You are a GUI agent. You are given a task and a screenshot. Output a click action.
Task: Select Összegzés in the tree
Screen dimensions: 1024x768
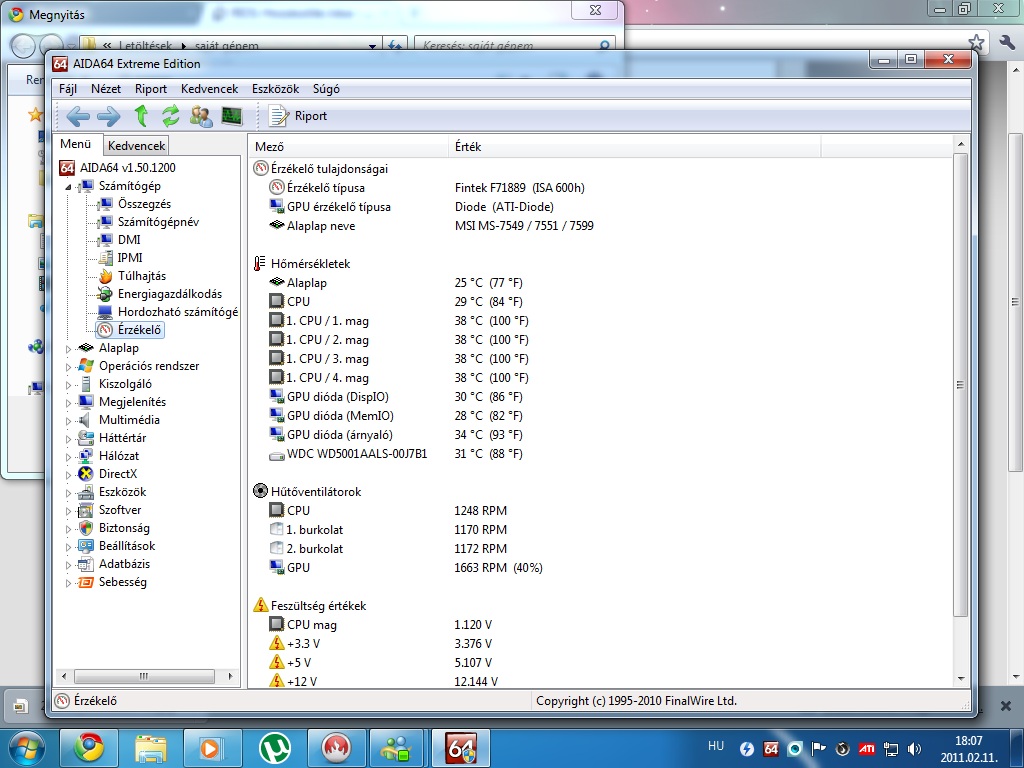click(144, 204)
